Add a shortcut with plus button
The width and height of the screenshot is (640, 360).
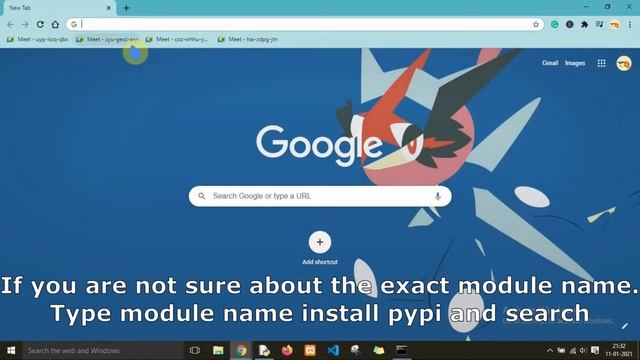320,242
